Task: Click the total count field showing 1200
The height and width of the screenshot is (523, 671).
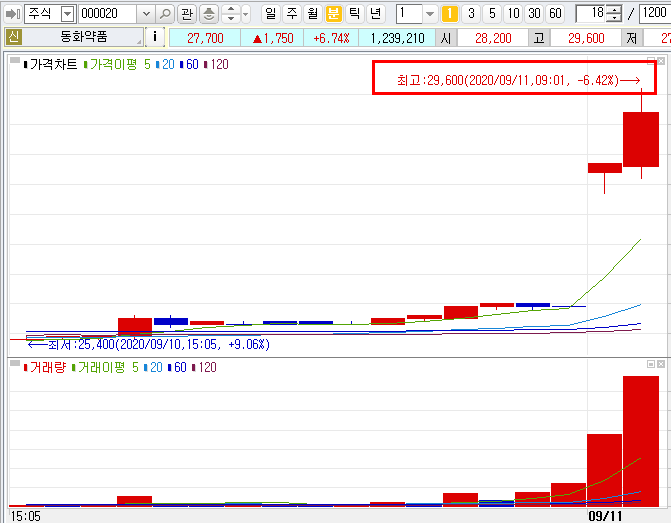Action: click(x=655, y=14)
